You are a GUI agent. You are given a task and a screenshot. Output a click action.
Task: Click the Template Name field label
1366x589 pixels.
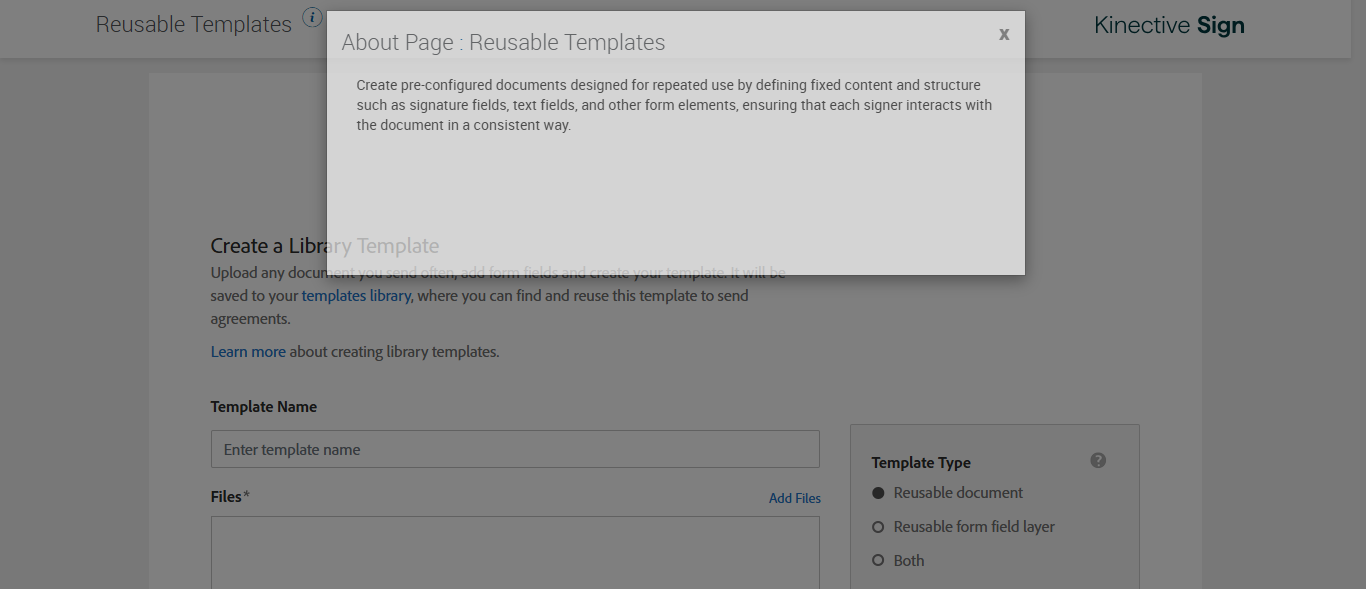pos(264,407)
